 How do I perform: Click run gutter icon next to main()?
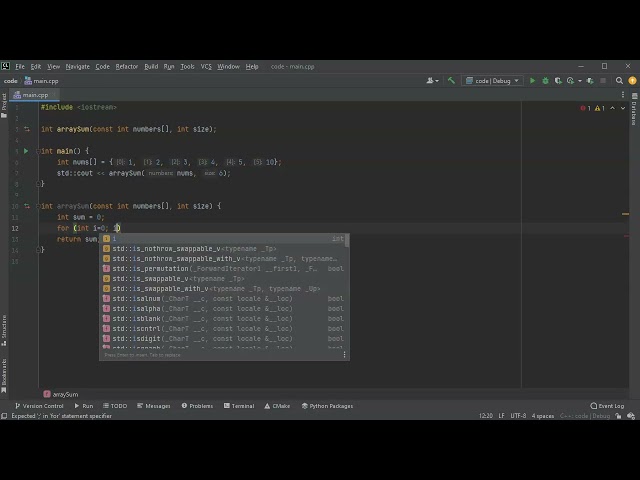click(x=26, y=151)
